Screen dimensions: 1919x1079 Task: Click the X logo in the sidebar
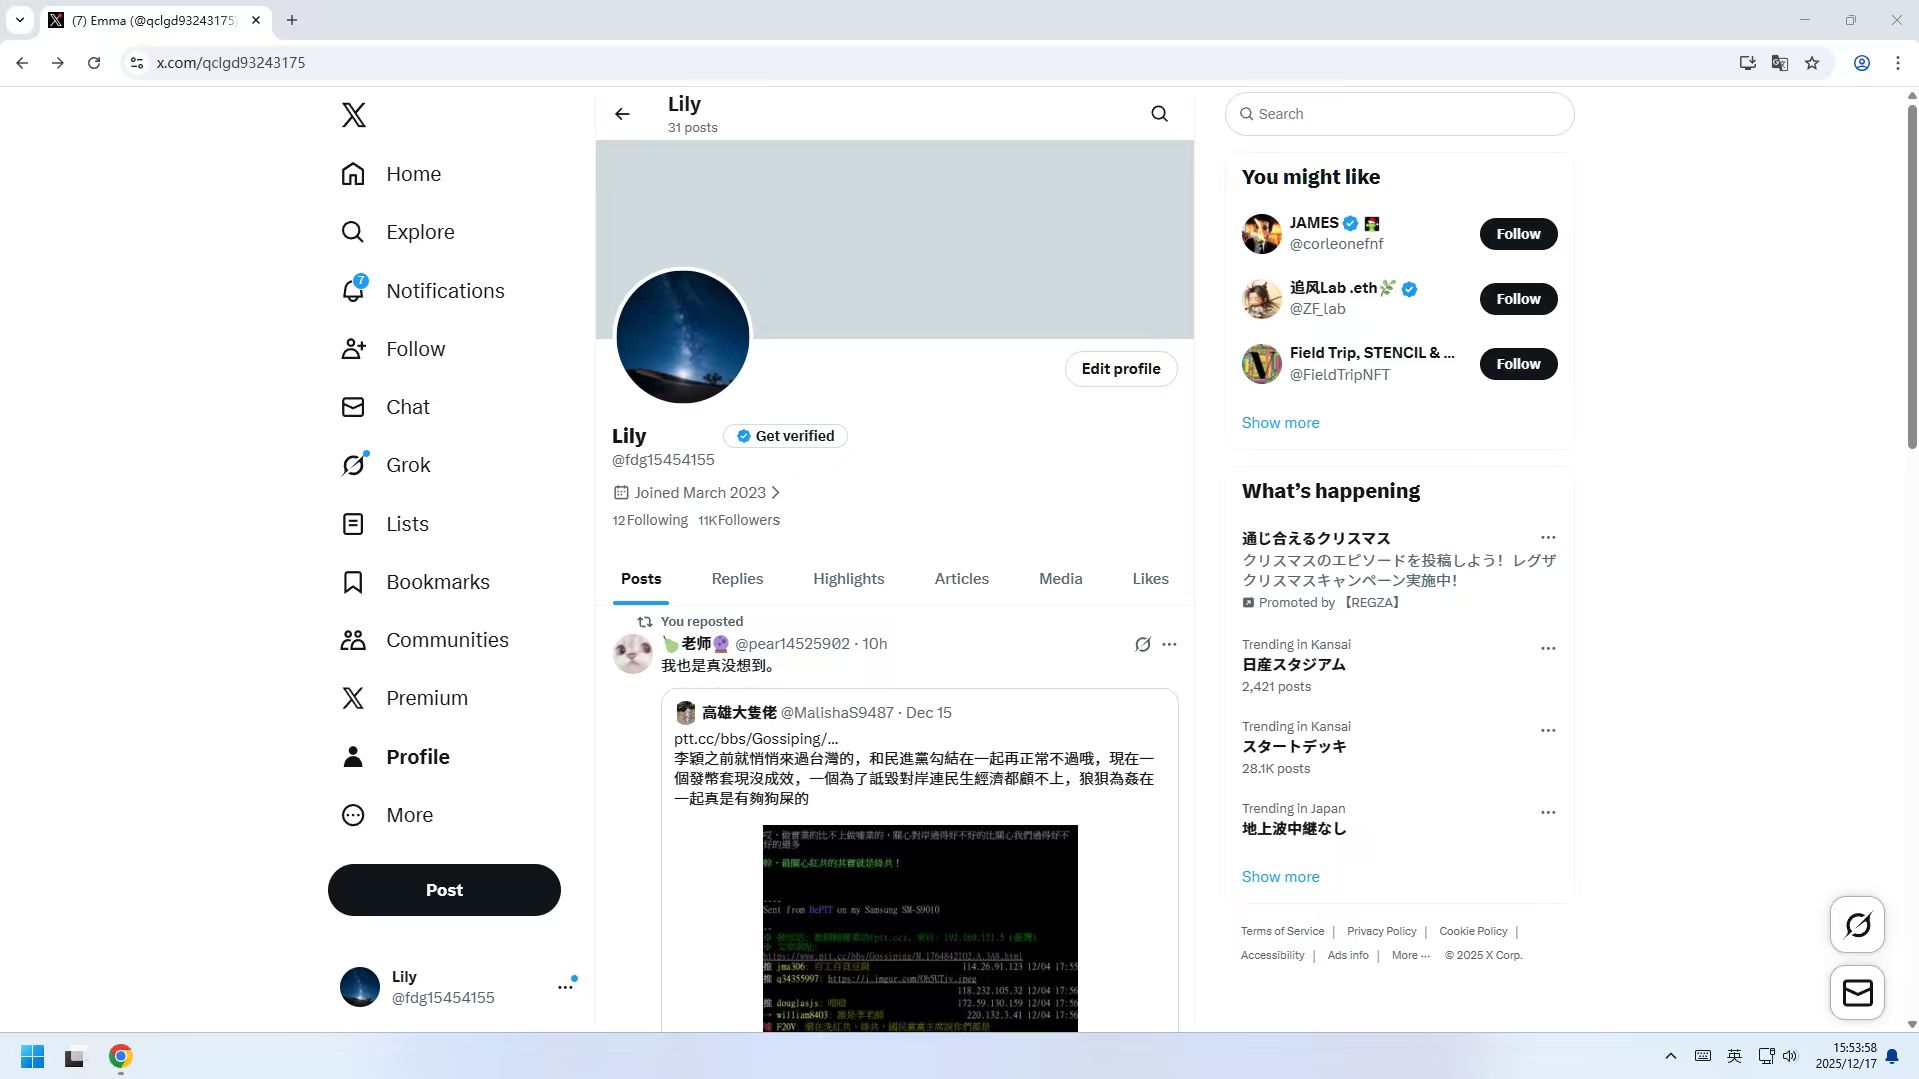pyautogui.click(x=353, y=115)
